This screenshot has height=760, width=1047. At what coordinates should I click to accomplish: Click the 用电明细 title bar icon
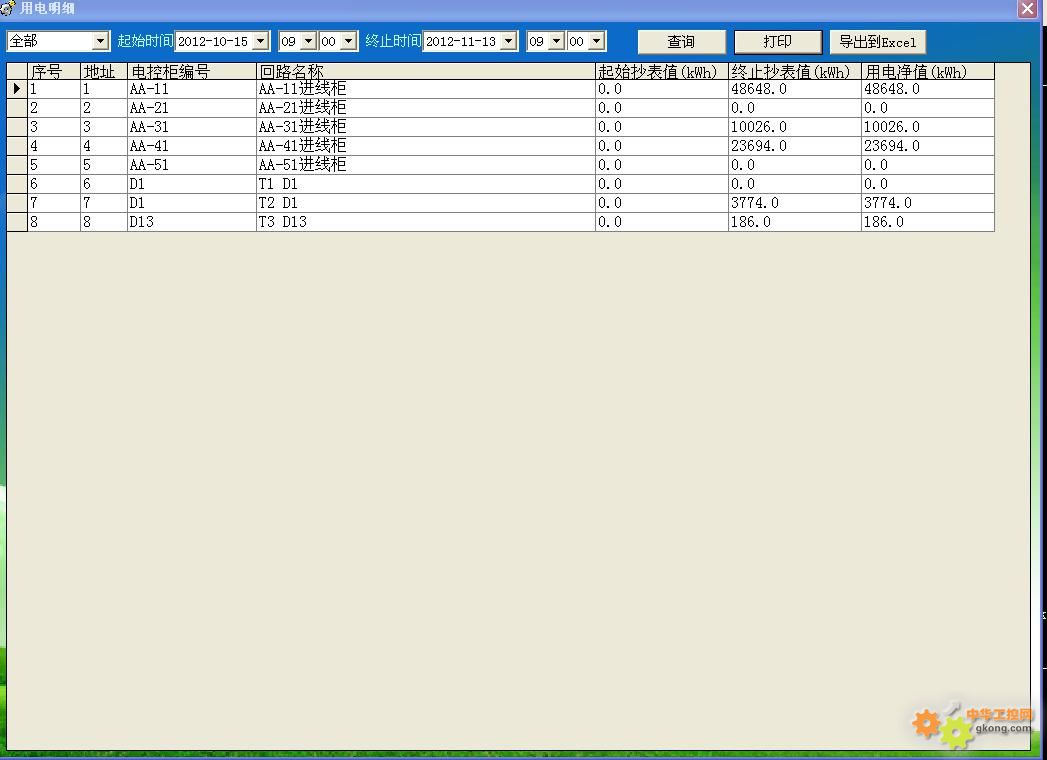point(8,8)
